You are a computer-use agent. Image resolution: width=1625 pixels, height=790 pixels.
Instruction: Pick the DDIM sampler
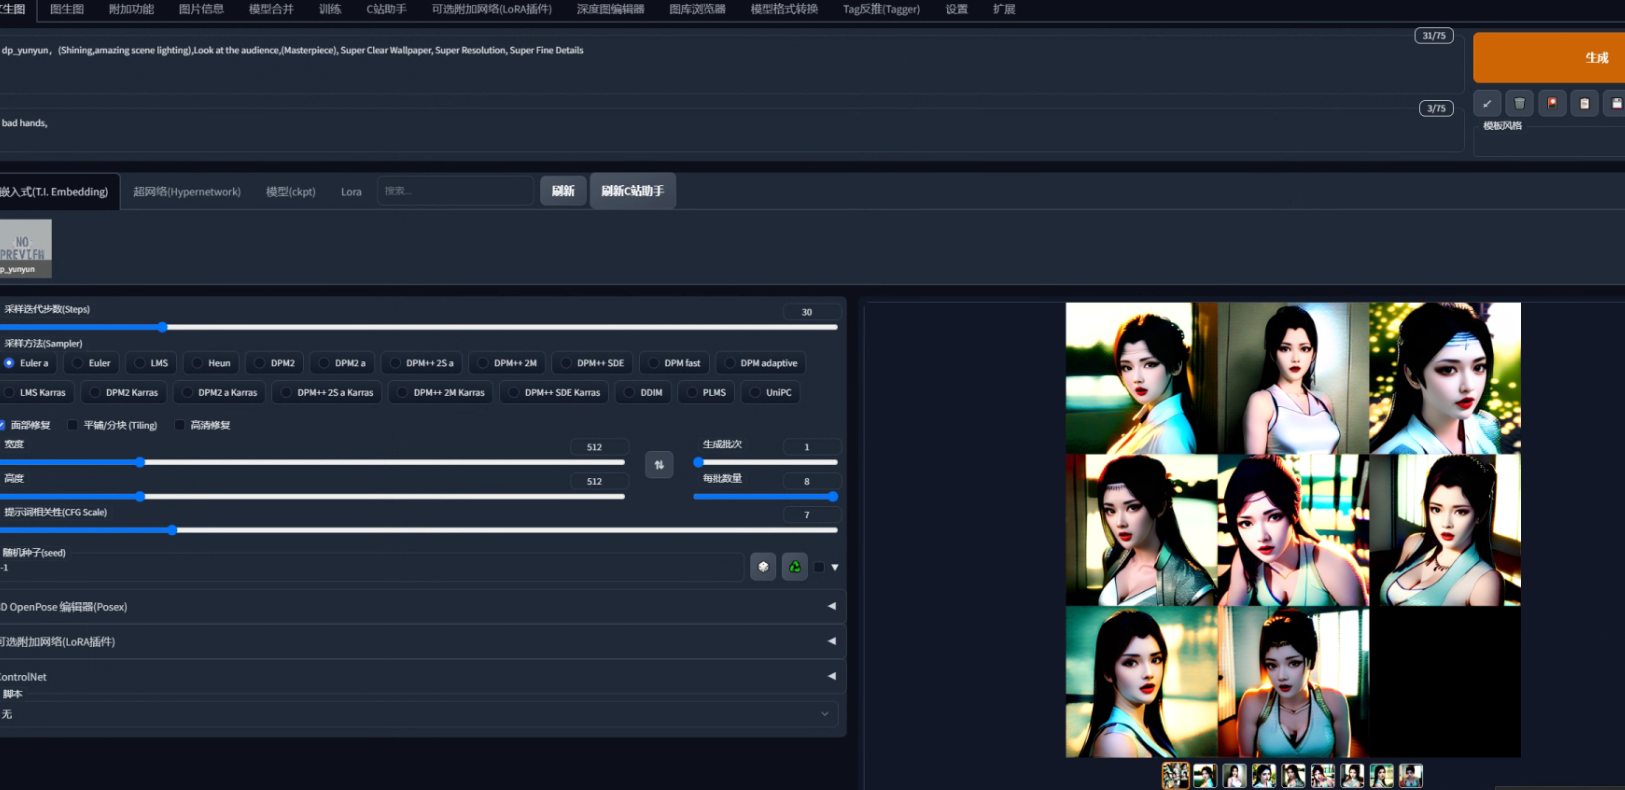tap(643, 393)
